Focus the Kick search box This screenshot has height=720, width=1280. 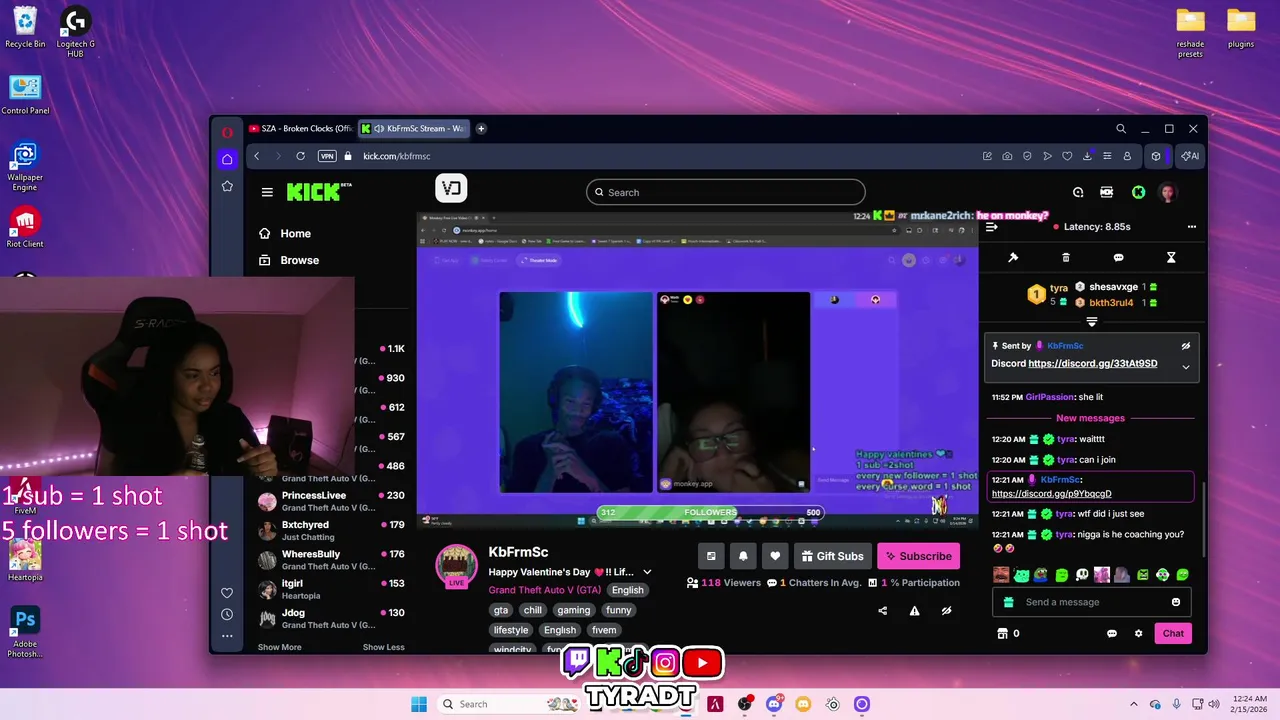pos(725,192)
